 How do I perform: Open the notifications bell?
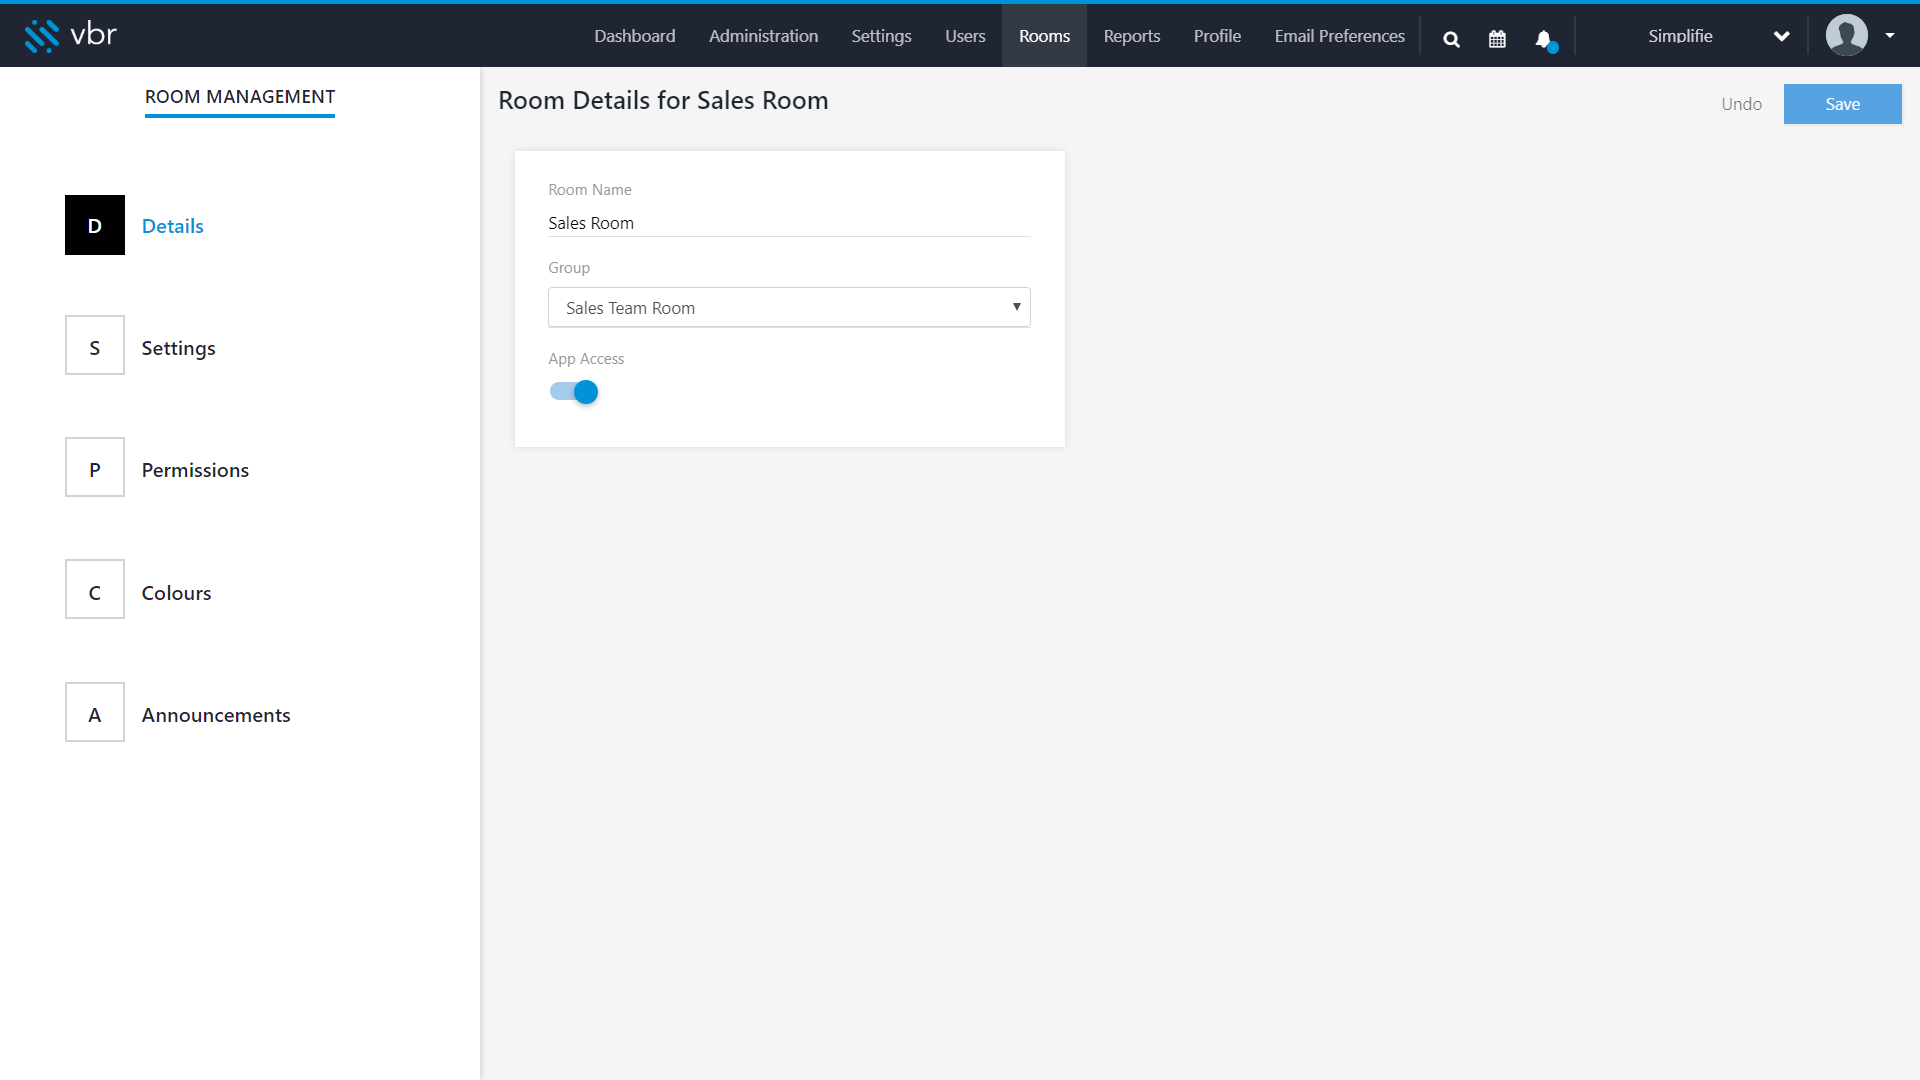1545,39
